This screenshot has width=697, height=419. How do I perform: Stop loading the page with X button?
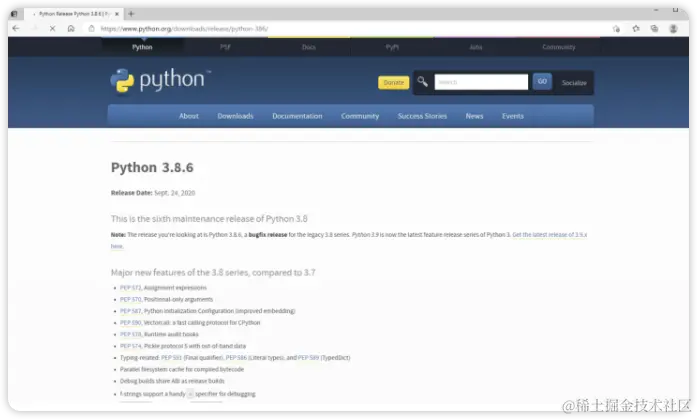[x=52, y=28]
